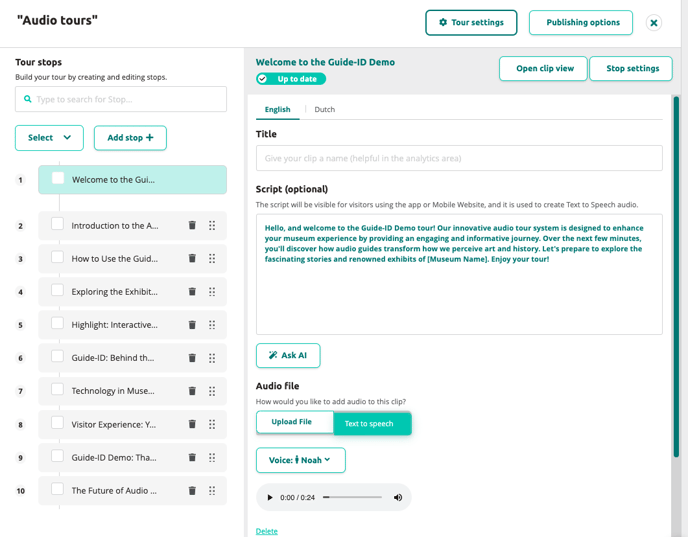The width and height of the screenshot is (688, 537).
Task: Click drag handle for 'Technology in Muse...'
Action: [212, 391]
